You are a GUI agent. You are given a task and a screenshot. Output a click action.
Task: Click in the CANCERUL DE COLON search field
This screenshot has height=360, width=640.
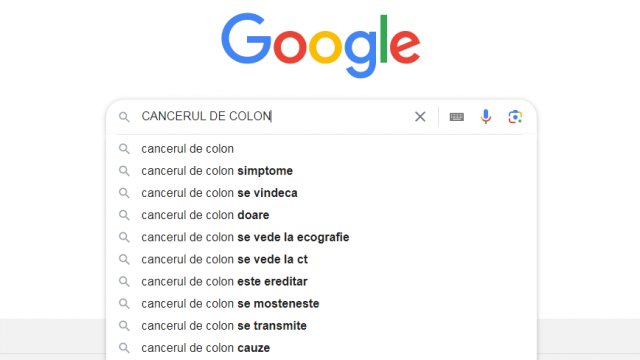pos(273,116)
